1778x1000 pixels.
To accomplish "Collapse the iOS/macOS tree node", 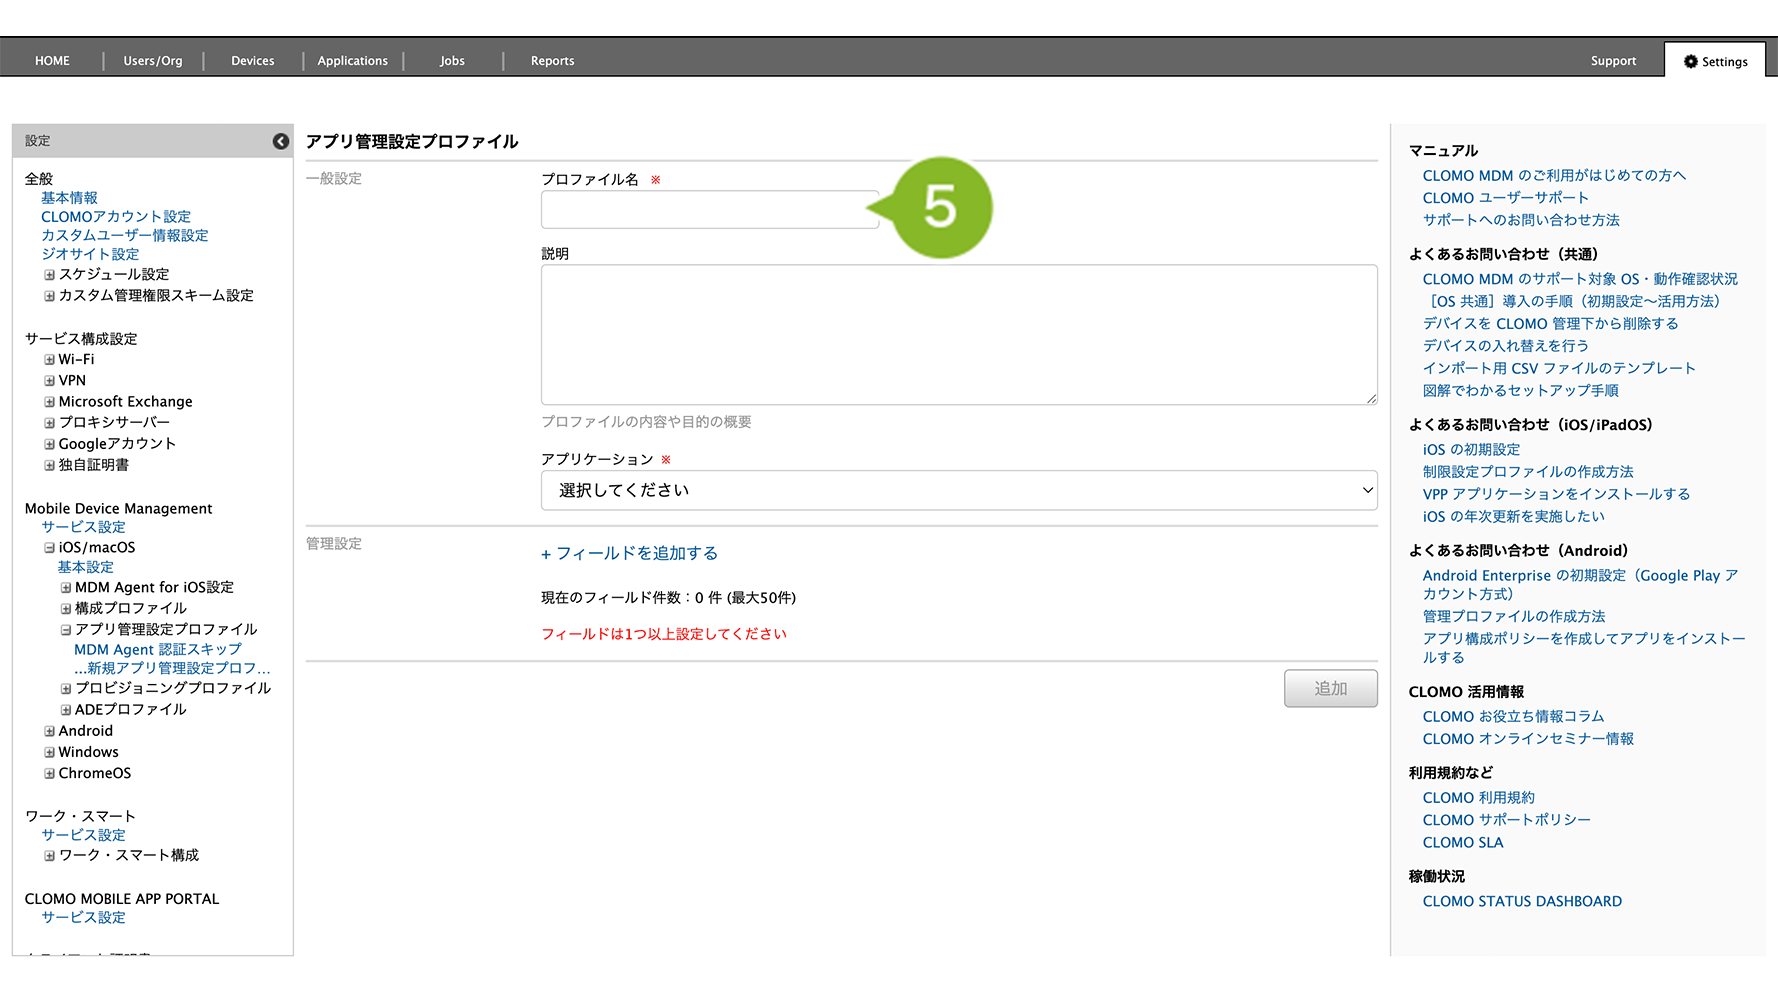I will 49,548.
